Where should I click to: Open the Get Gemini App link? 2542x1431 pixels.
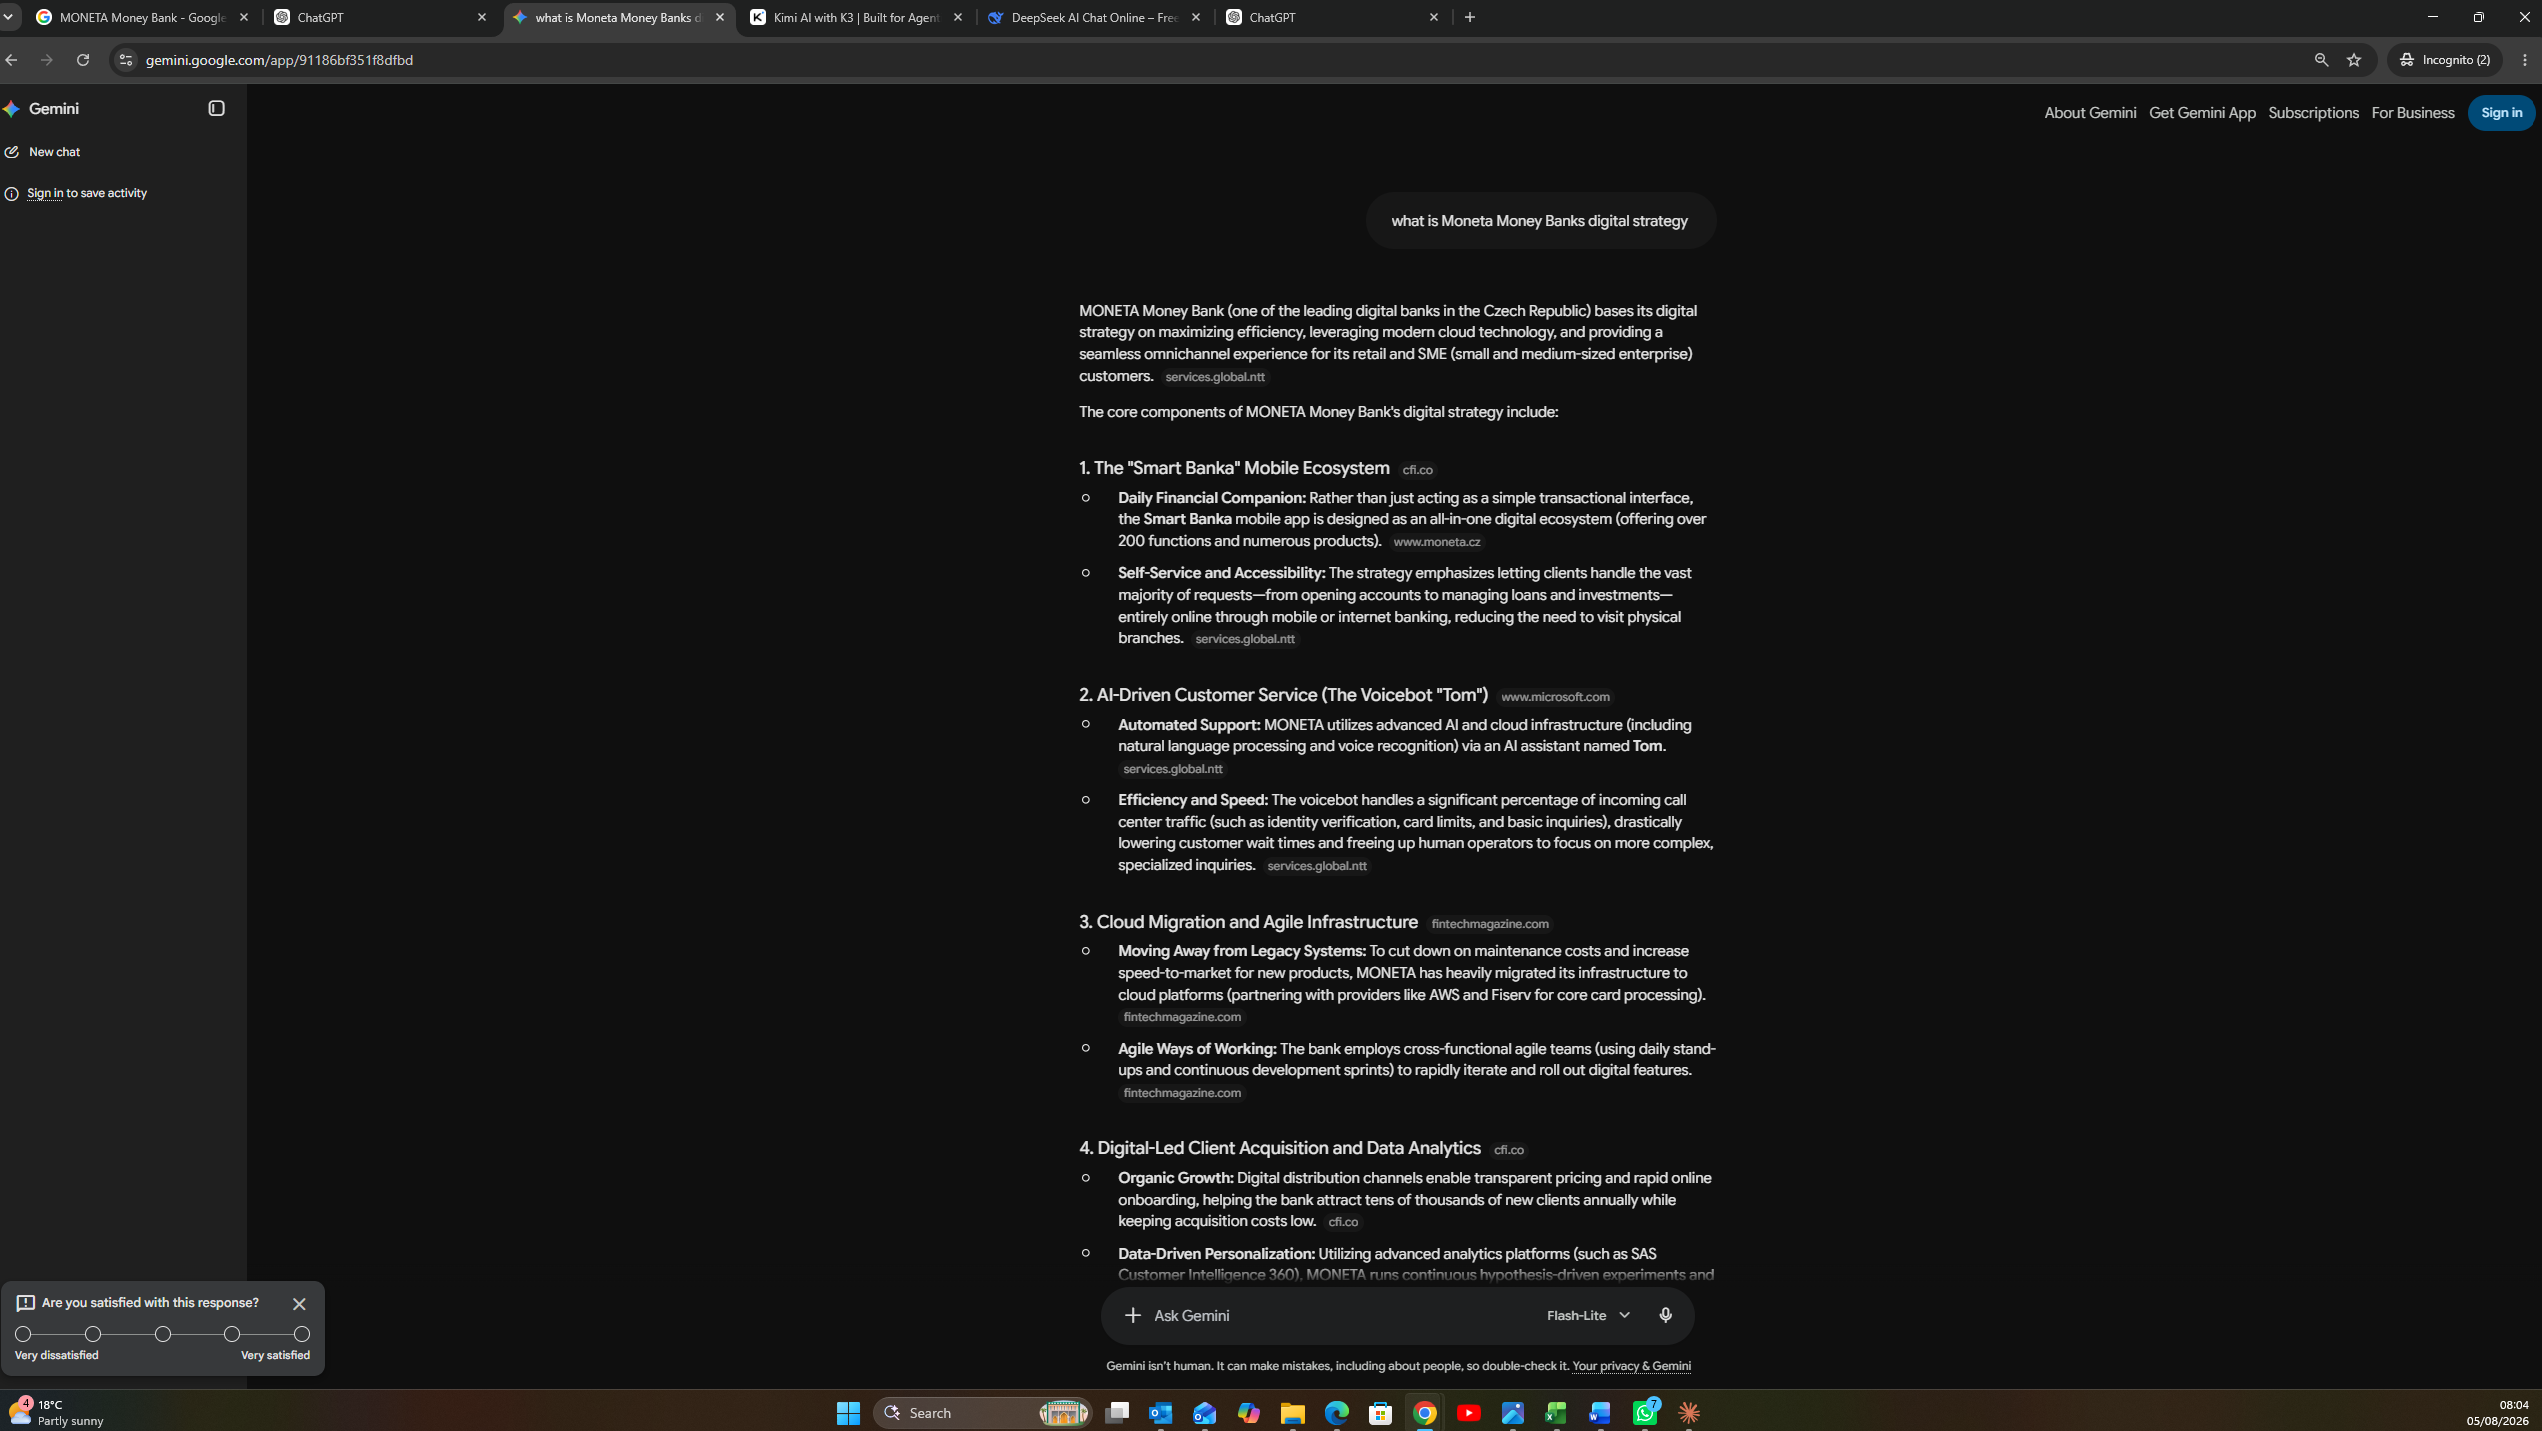coord(2201,113)
